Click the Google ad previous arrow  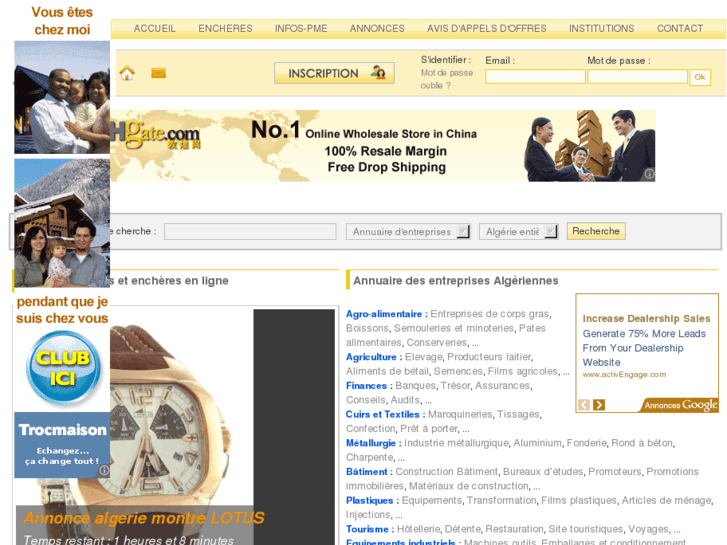[x=584, y=405]
